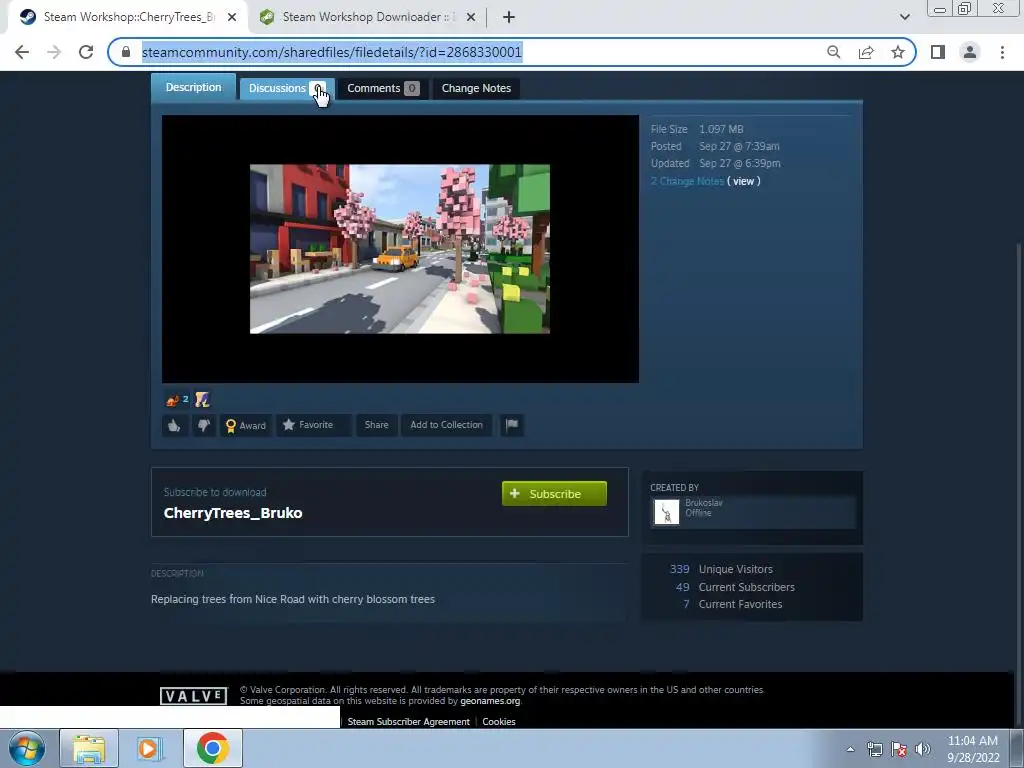1024x768 pixels.
Task: Give an Award to this item
Action: [246, 425]
